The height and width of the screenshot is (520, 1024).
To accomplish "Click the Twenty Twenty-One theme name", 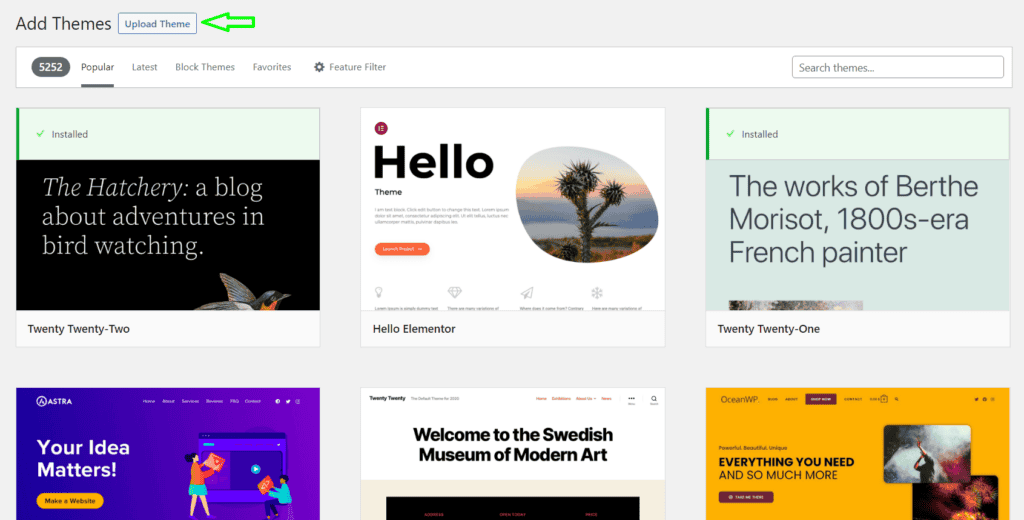I will [x=769, y=329].
